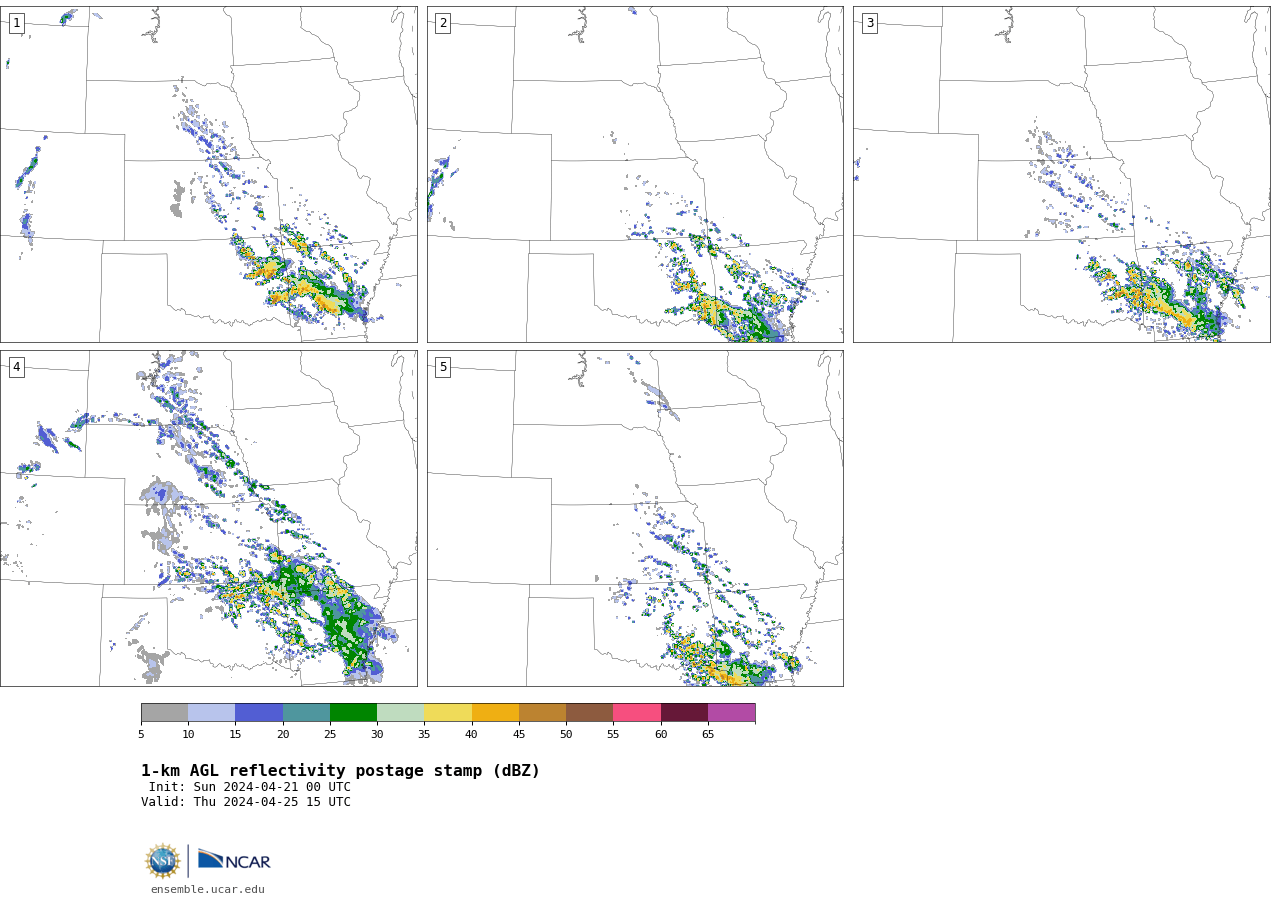Click the 'Init: Sun 2024-04-21 00 UTC' line

click(250, 787)
